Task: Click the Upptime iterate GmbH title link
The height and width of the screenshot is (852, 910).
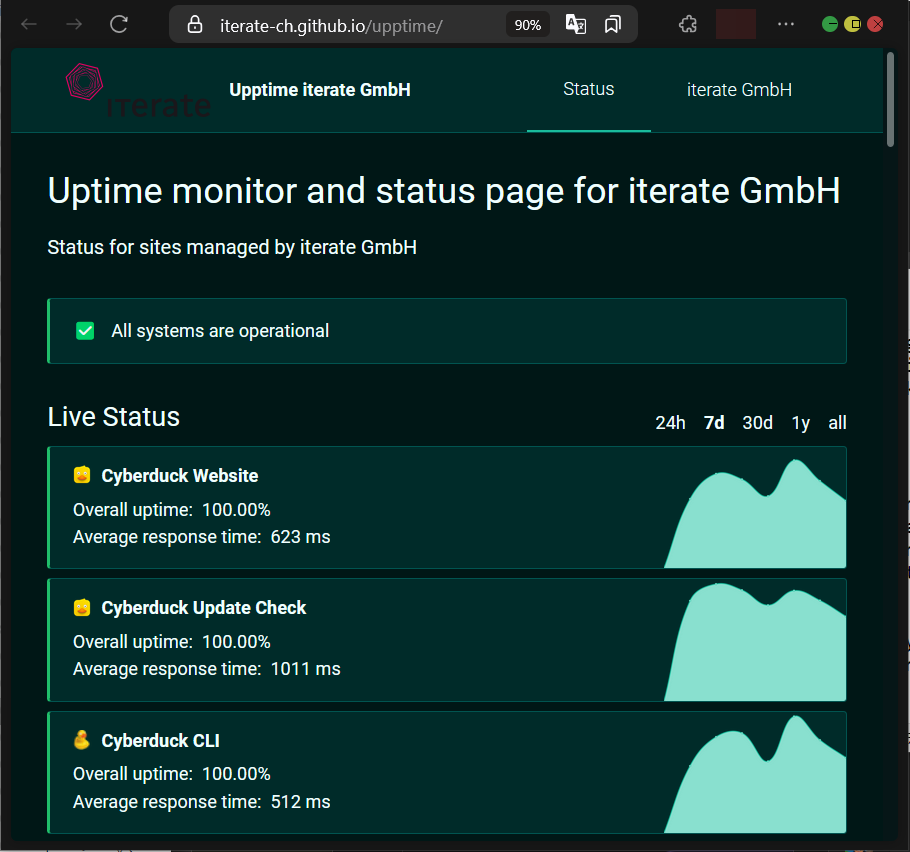Action: [x=320, y=90]
